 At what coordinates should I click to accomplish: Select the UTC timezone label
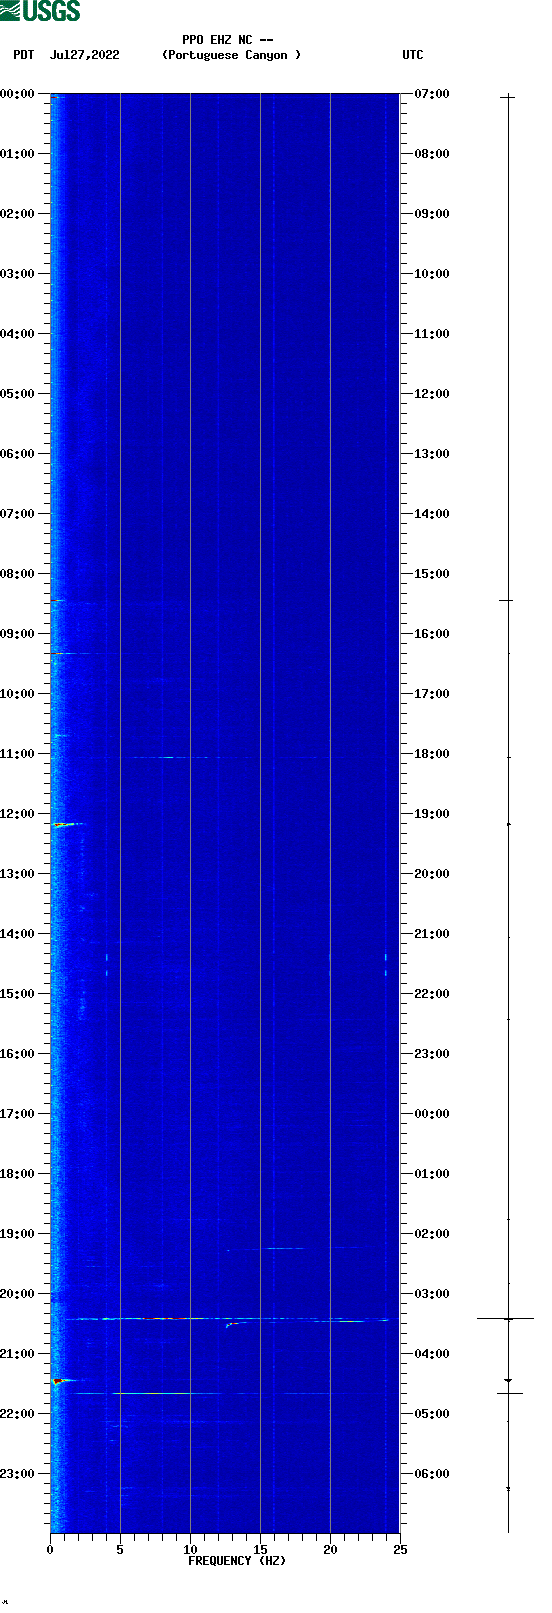413,55
